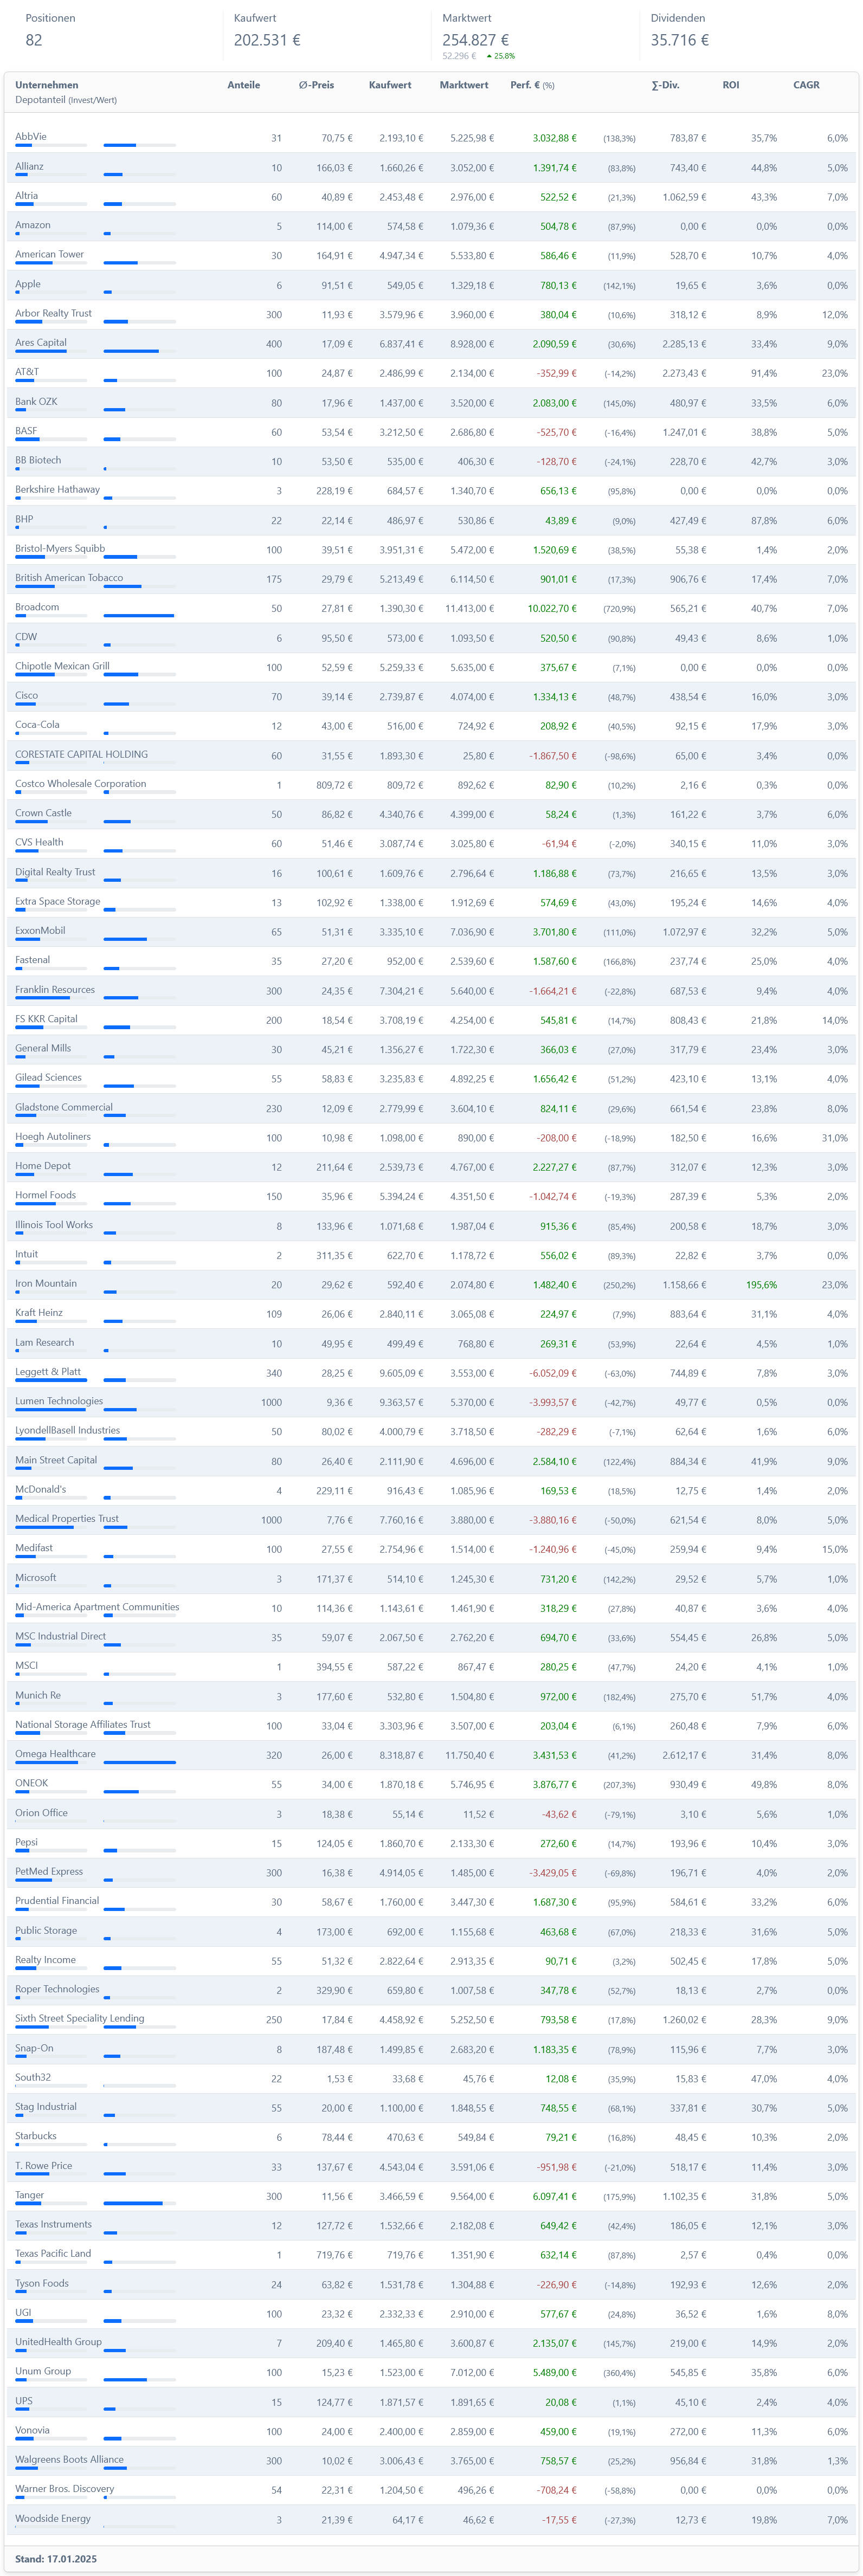Click the summary Marktwert total 254.827 €
Screen dimensions: 863x2576
(476, 40)
